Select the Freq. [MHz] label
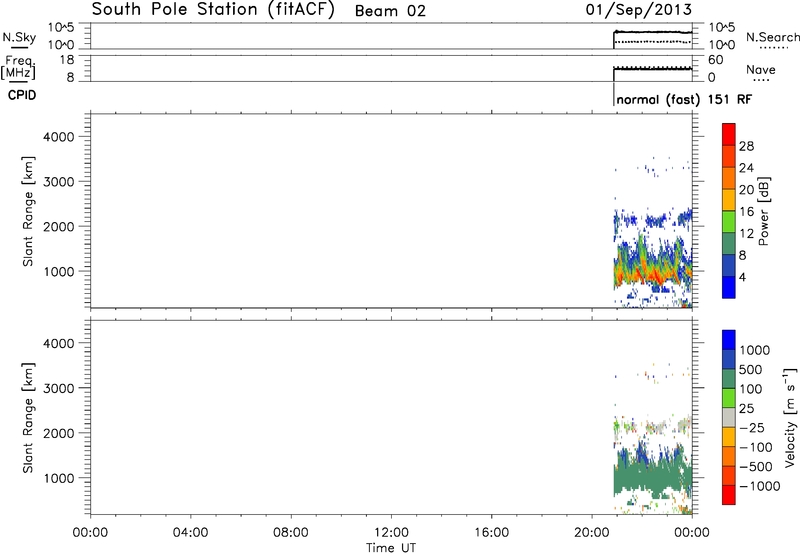This screenshot has height=554, width=800. pyautogui.click(x=19, y=67)
